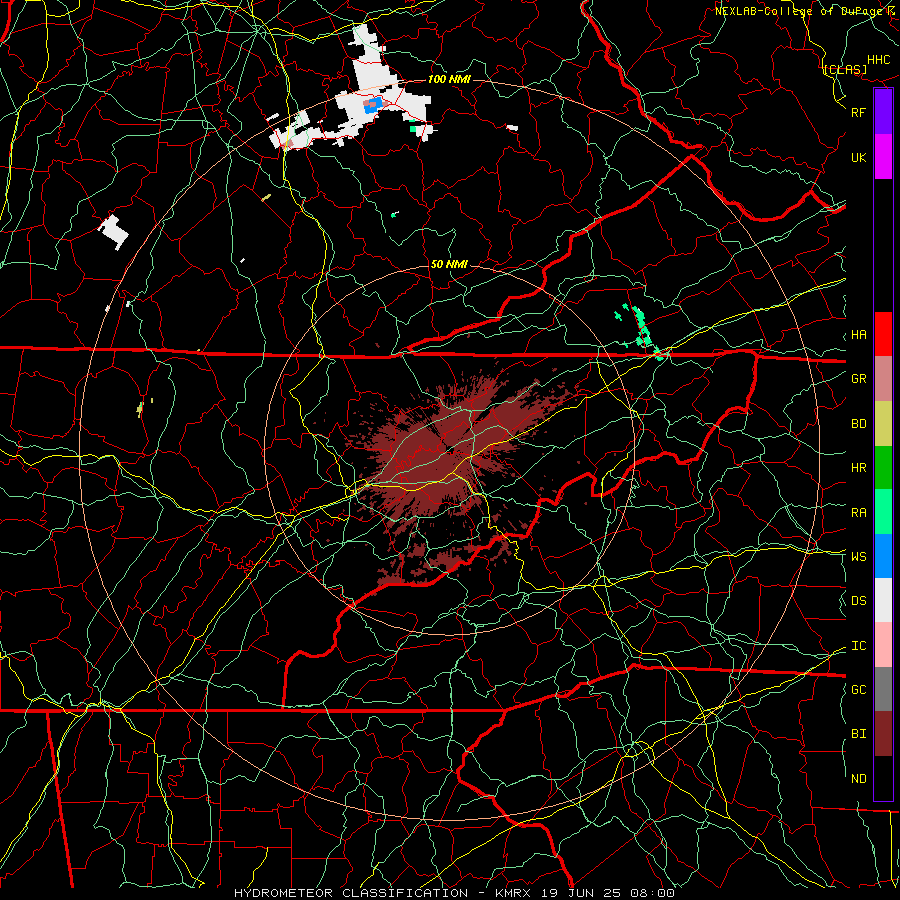
Task: Click the "DS" legend label
Action: (859, 601)
